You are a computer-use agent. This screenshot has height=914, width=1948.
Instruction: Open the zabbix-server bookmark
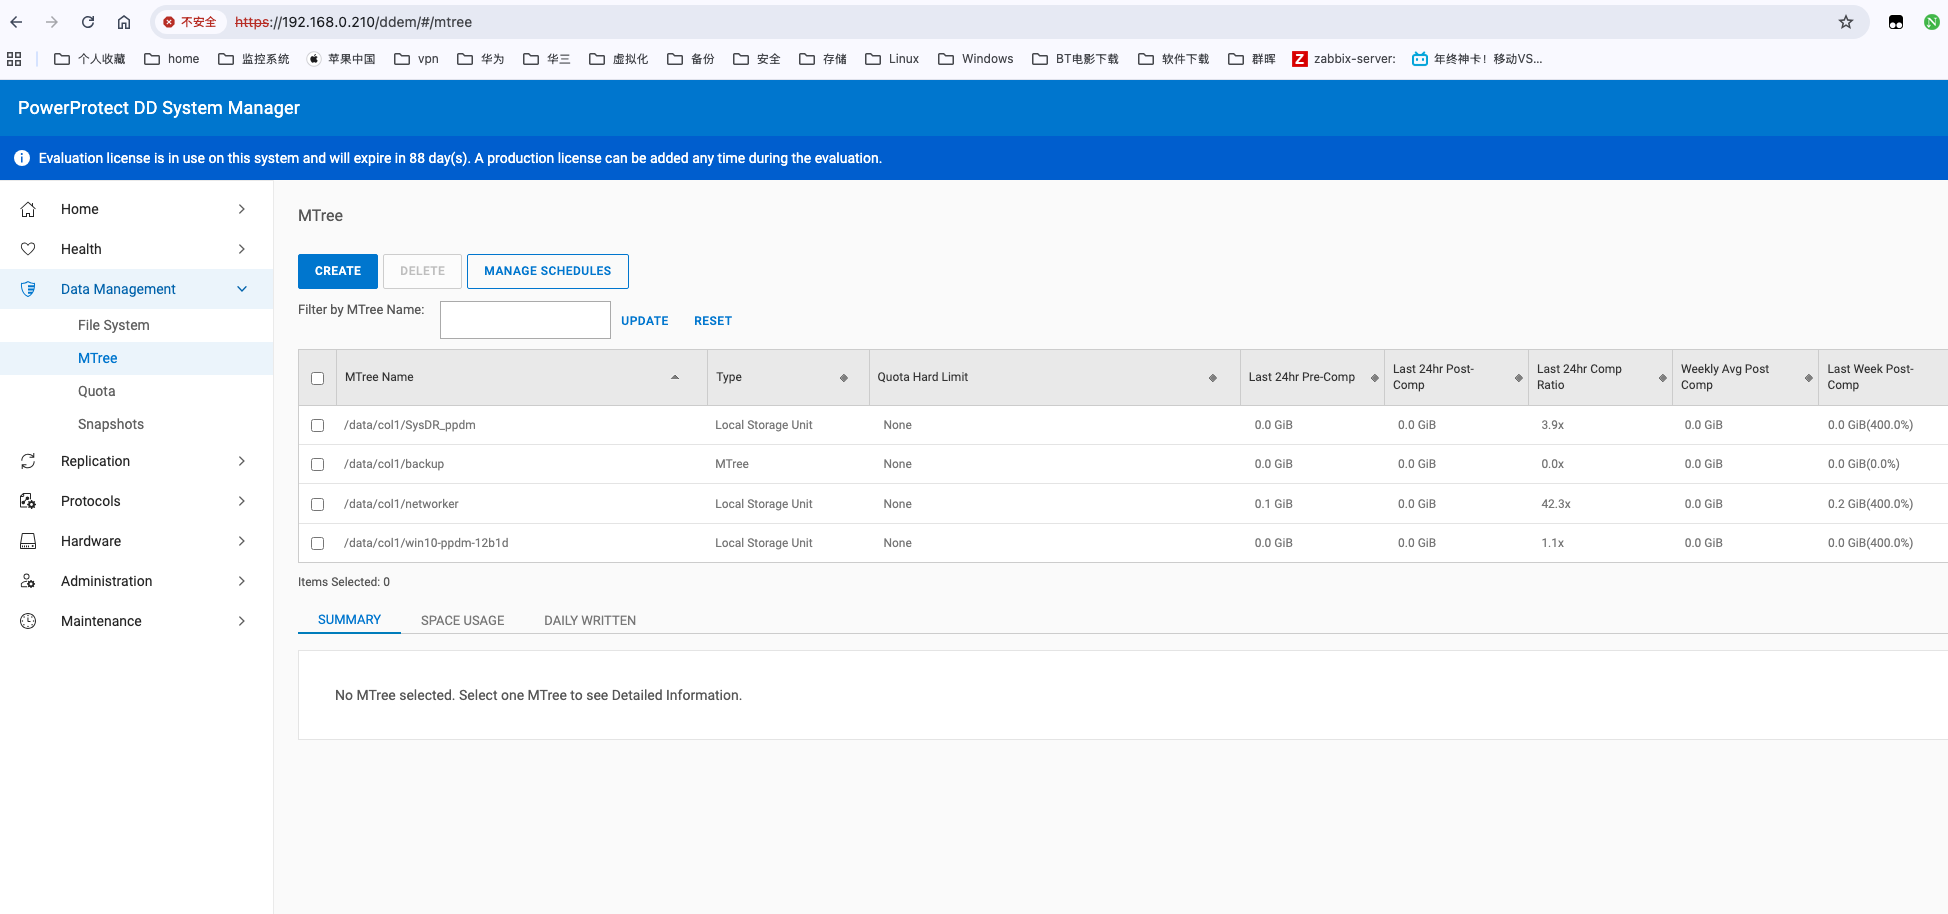click(1343, 59)
